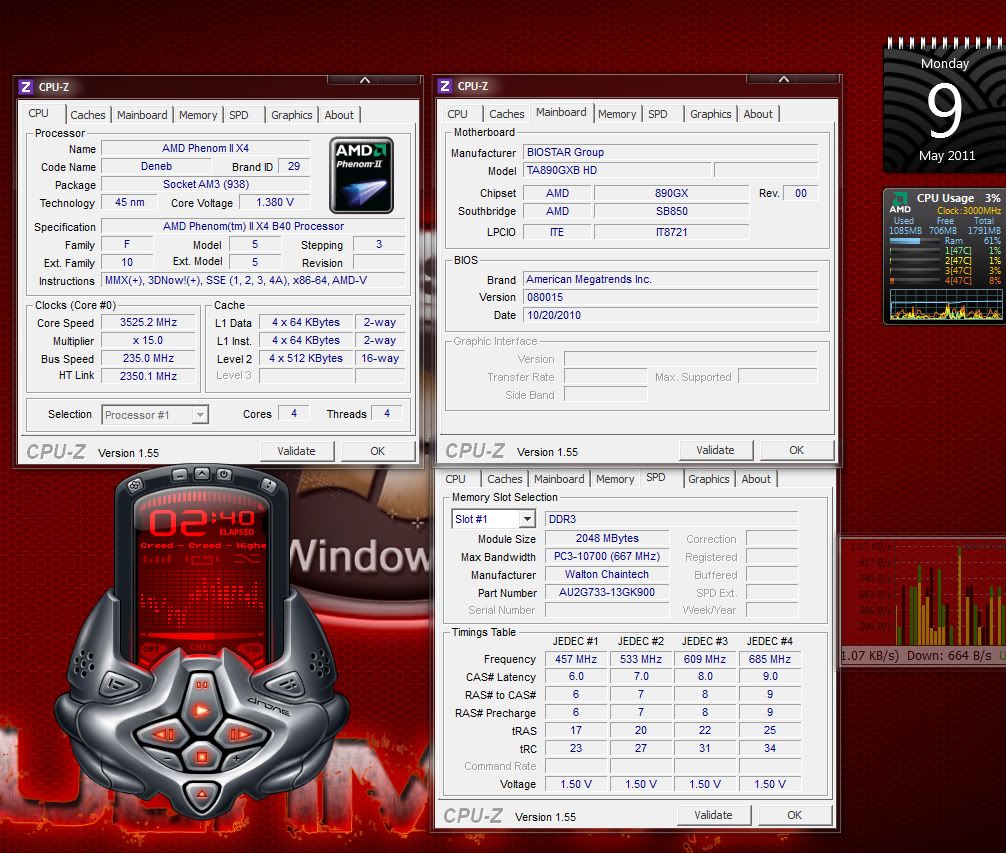This screenshot has height=853, width=1006.
Task: Open SPD tab in the processor window
Action: tap(239, 115)
